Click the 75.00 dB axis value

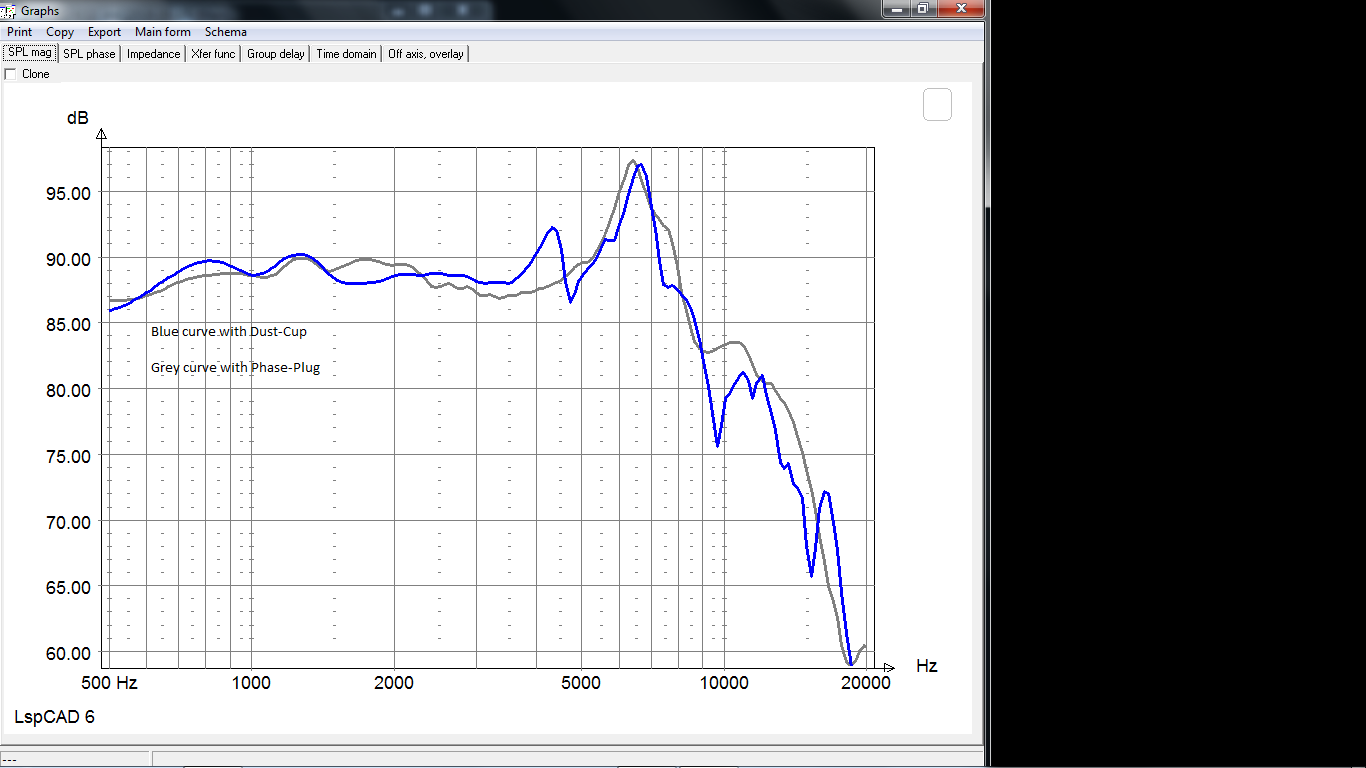(x=68, y=456)
